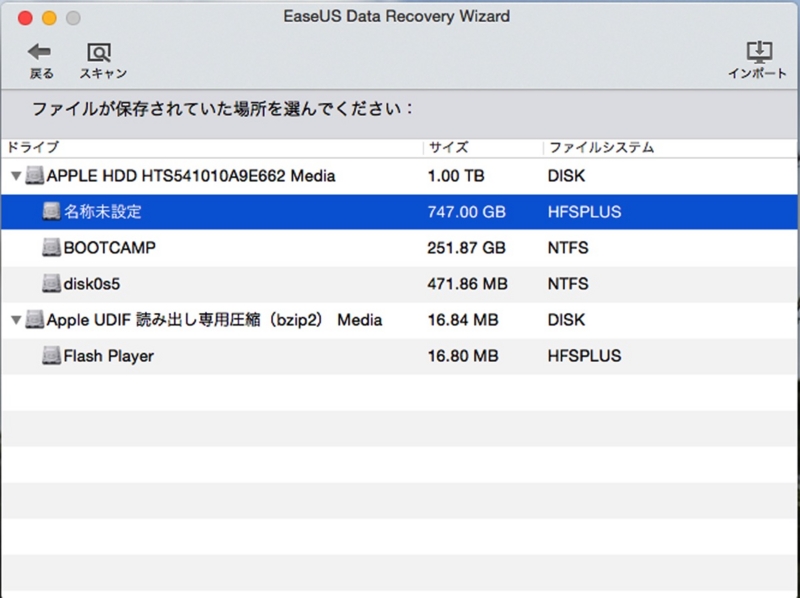Minimize the window with the yellow button
Image resolution: width=800 pixels, height=598 pixels.
coord(49,18)
